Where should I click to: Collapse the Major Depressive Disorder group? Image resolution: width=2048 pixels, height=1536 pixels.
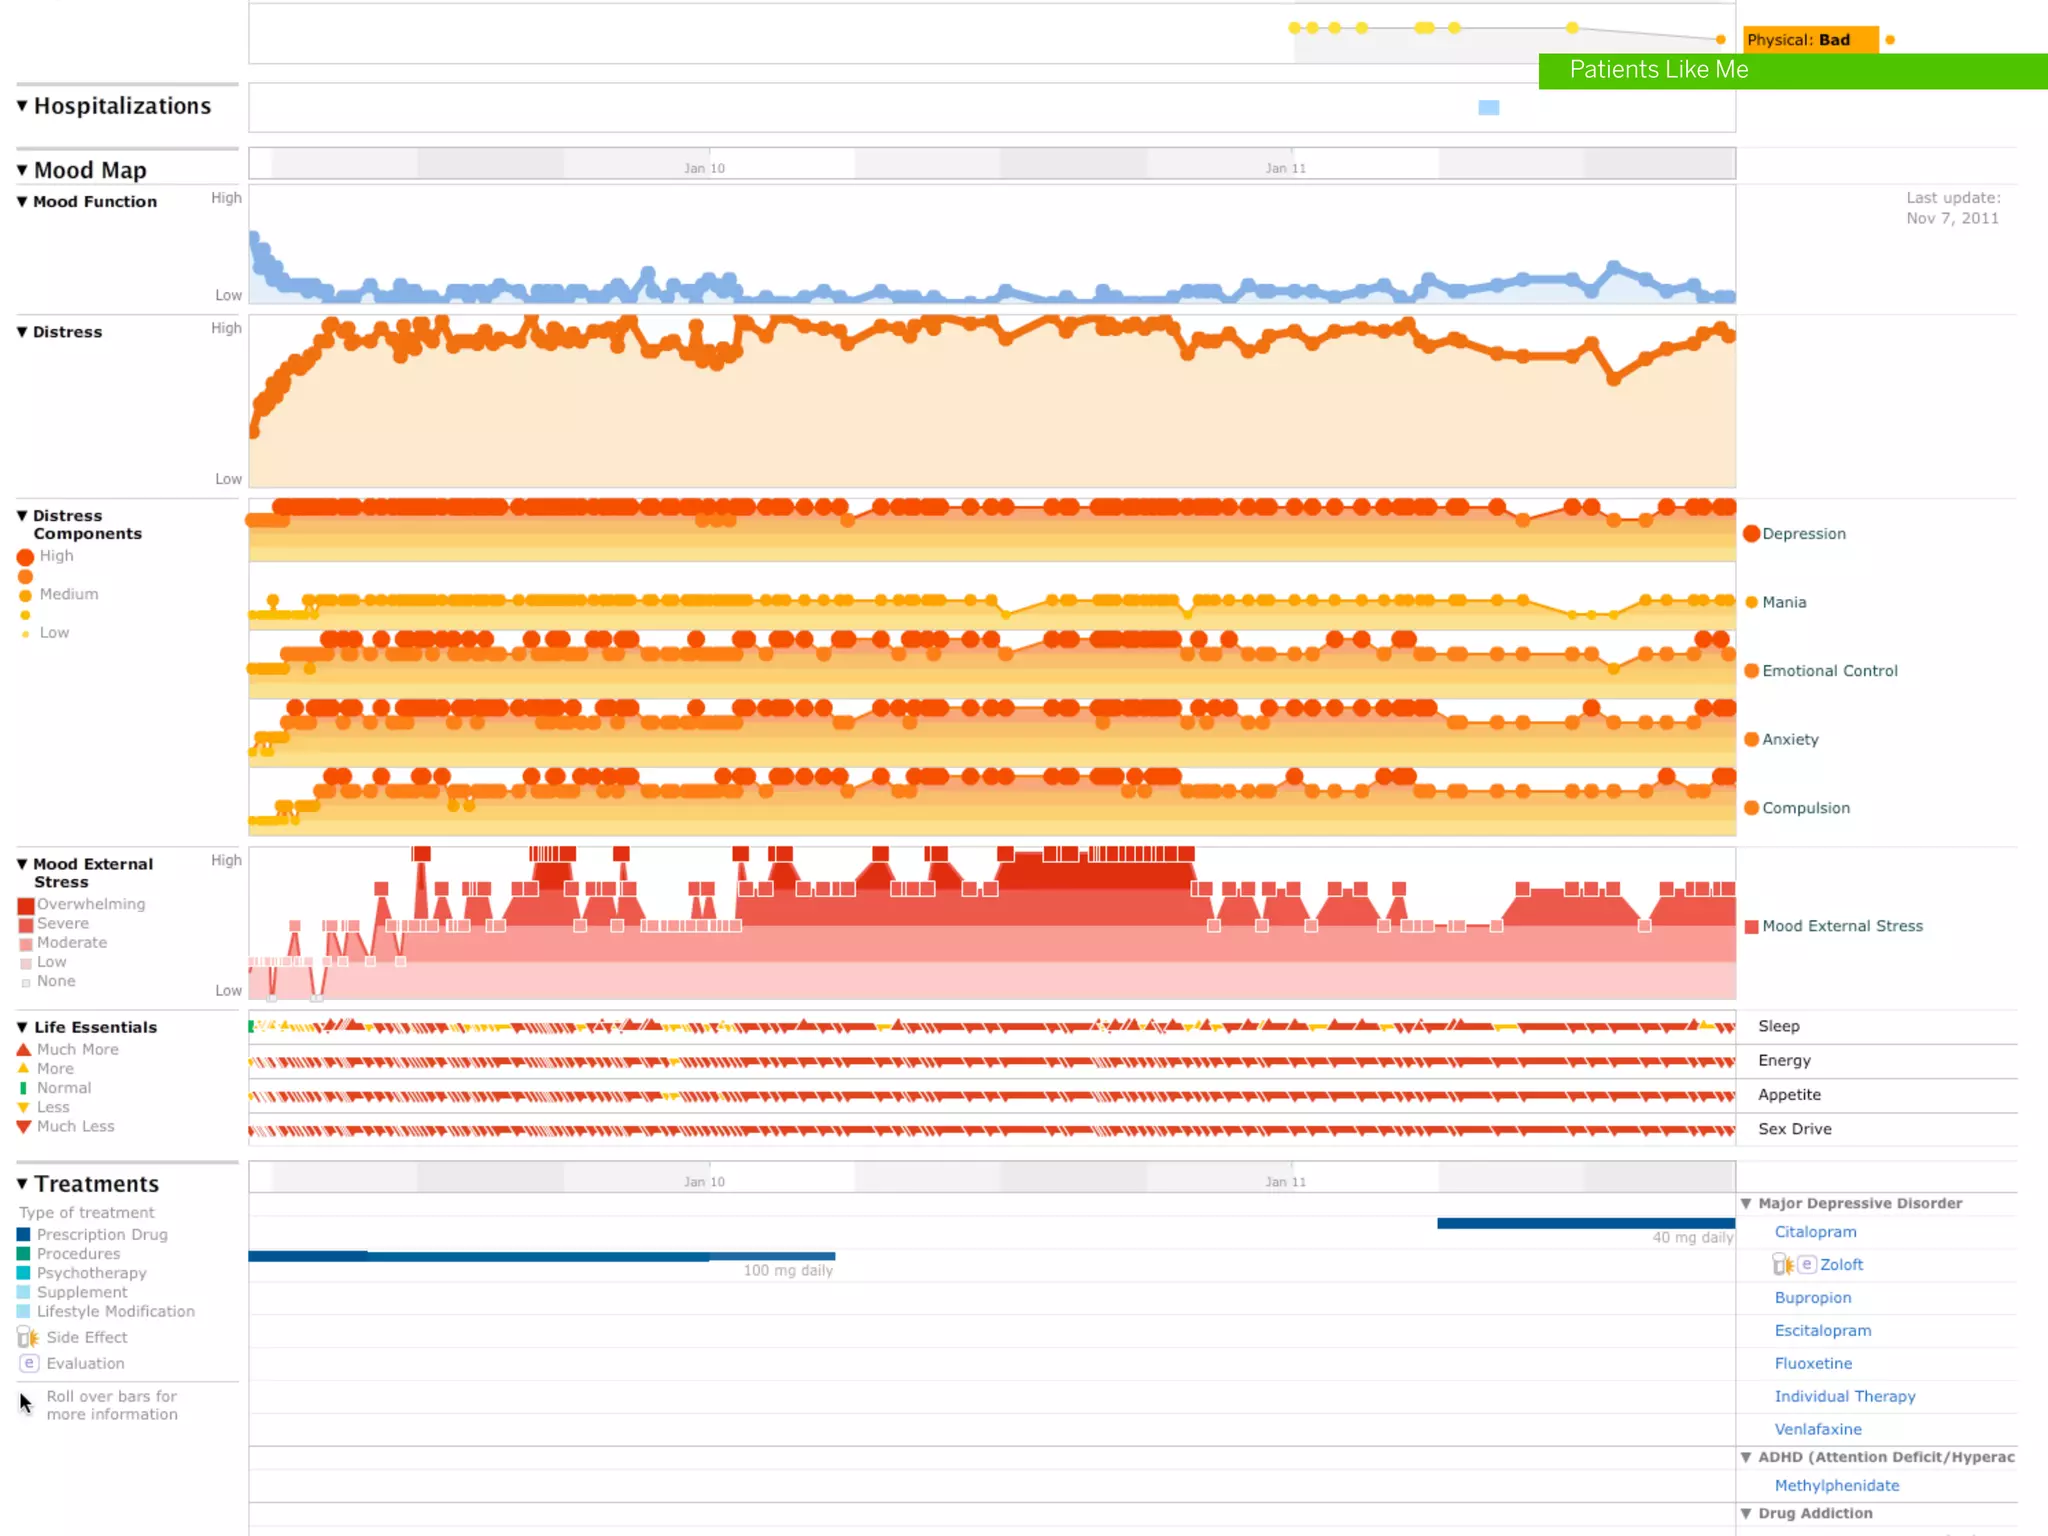click(1746, 1203)
